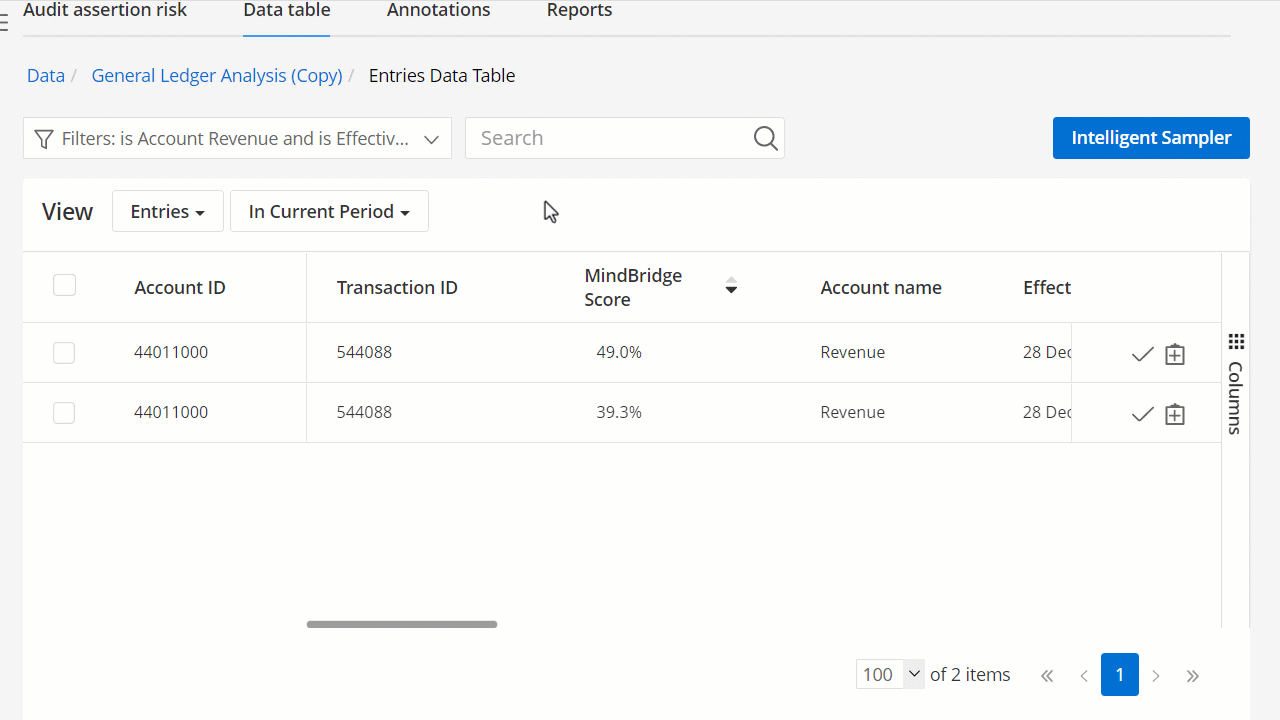Click the Intelligent Sampler button
This screenshot has width=1280, height=720.
tap(1151, 138)
